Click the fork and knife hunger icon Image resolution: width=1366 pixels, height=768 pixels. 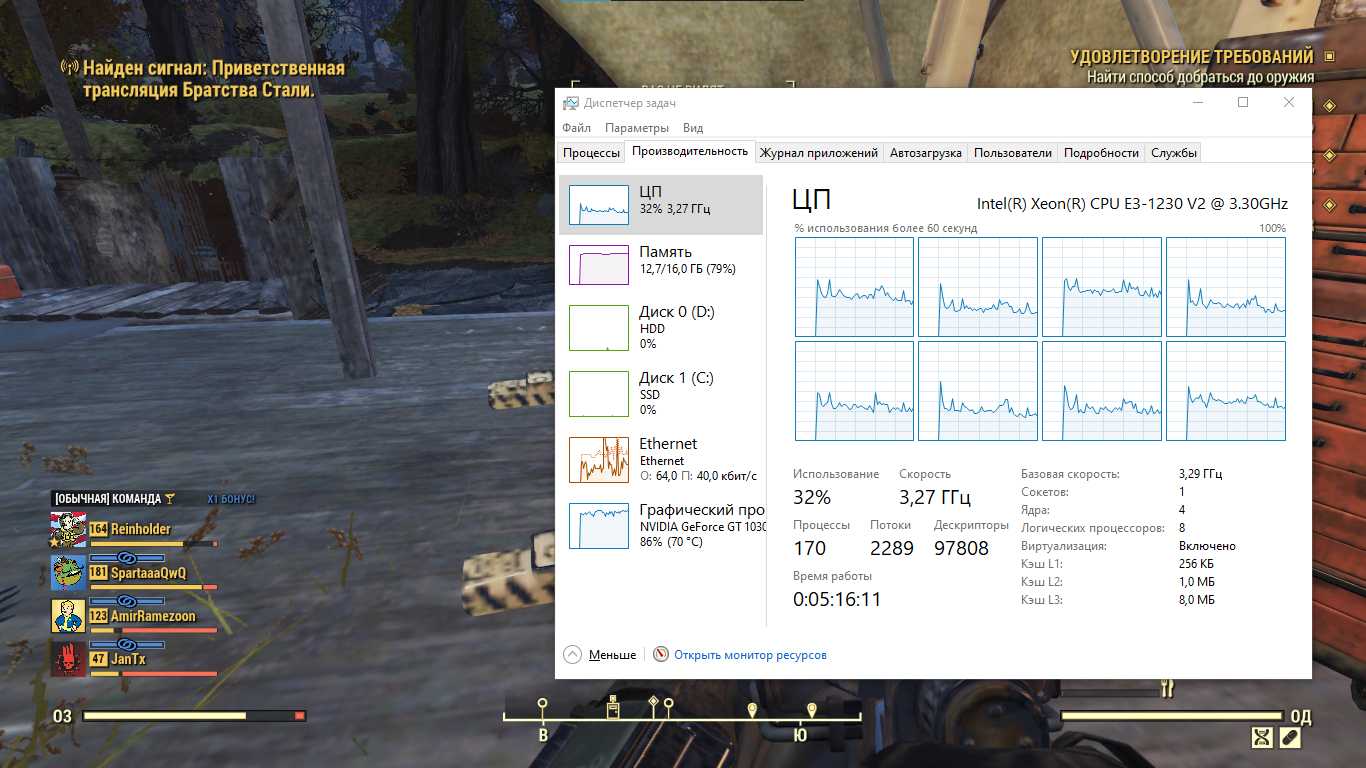click(1166, 688)
